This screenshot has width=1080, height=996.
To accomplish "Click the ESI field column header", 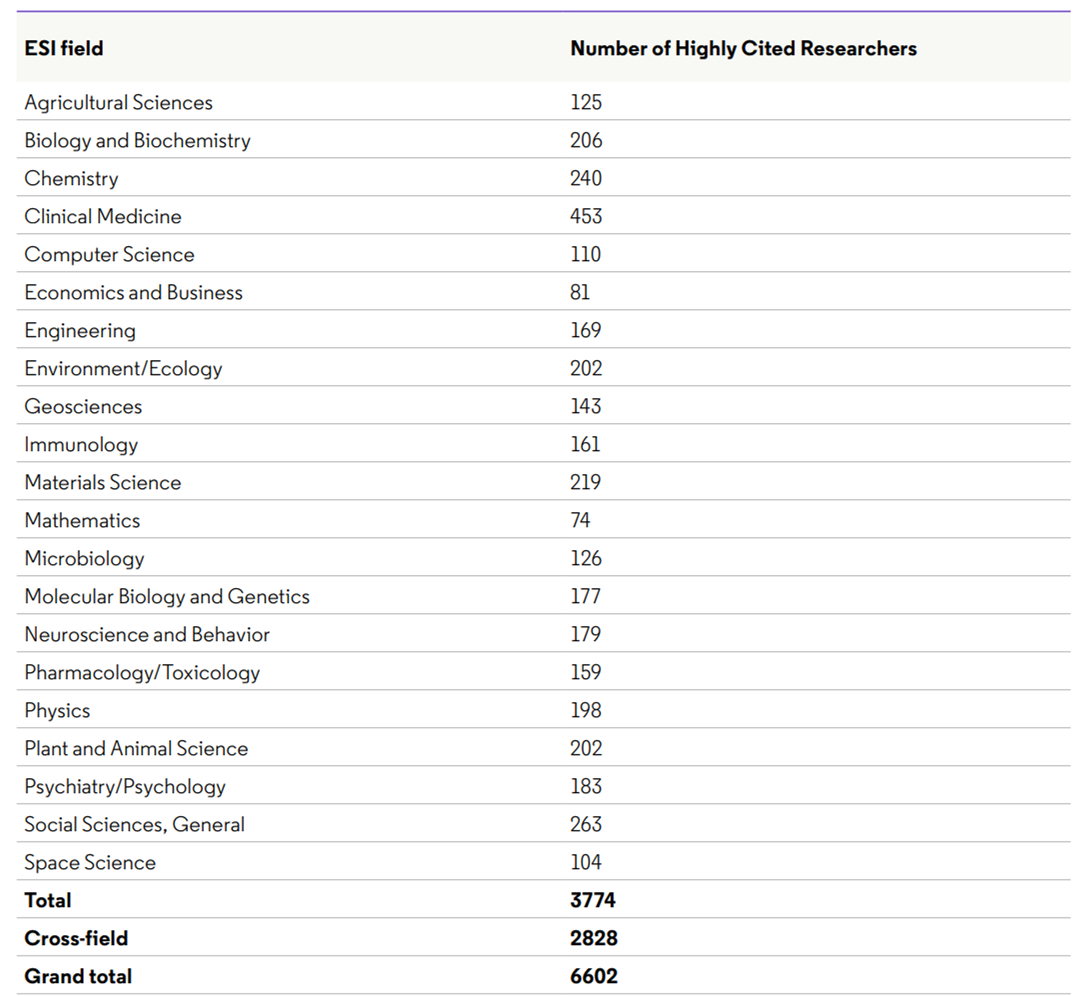I will tap(64, 48).
